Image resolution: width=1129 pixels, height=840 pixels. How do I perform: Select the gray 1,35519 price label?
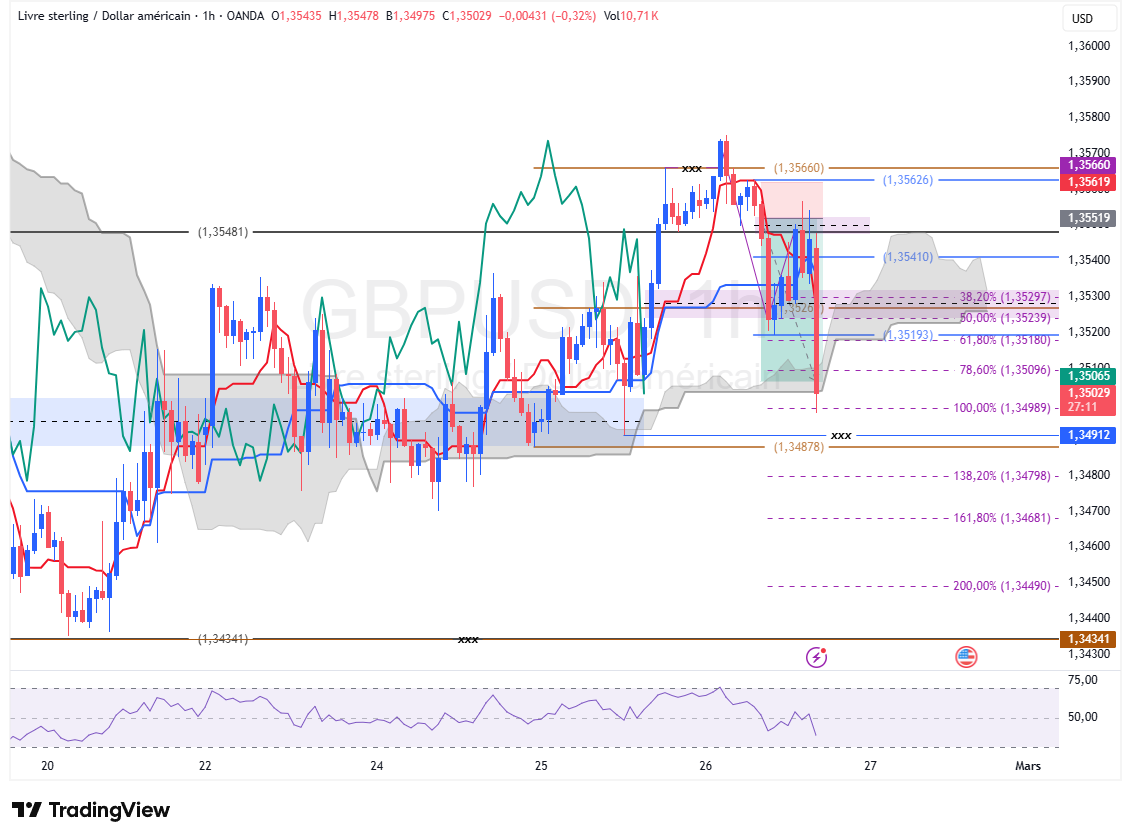coord(1088,217)
